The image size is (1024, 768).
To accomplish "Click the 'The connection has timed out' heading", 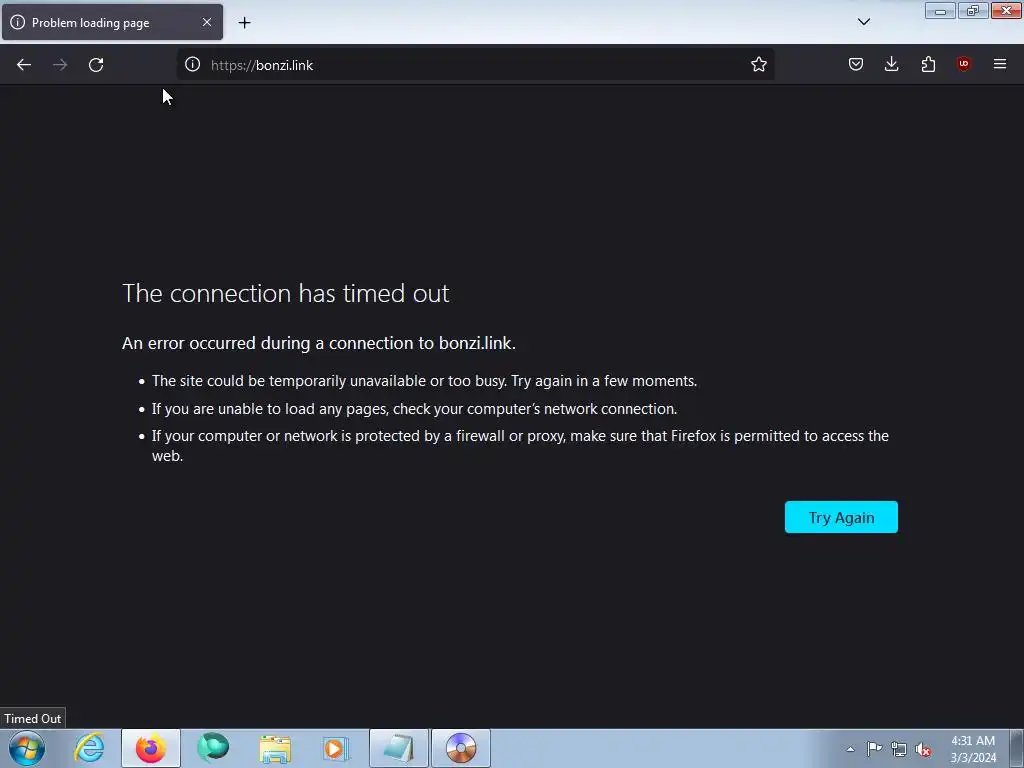I will [285, 293].
